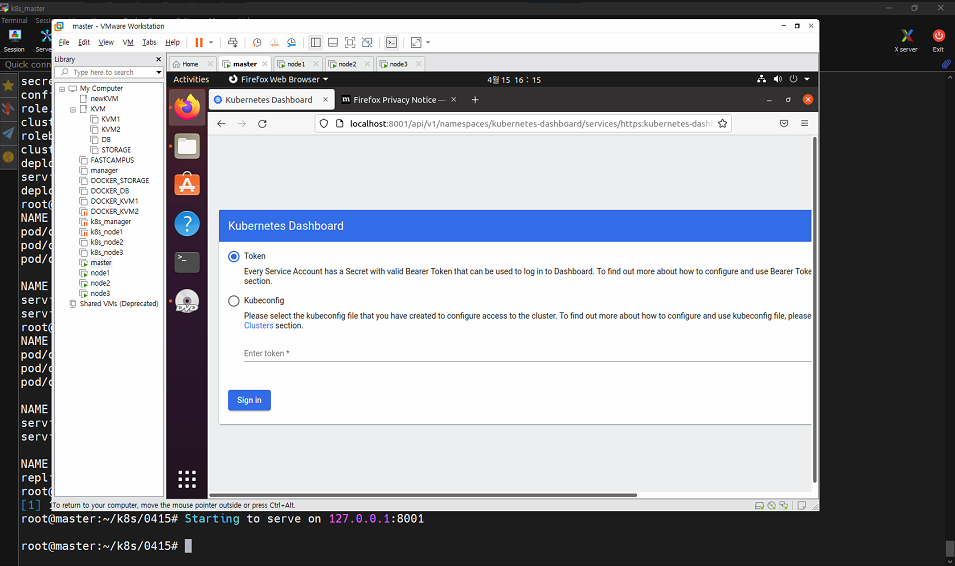
Task: Open the power options dropdown next to pause
Action: [x=211, y=43]
